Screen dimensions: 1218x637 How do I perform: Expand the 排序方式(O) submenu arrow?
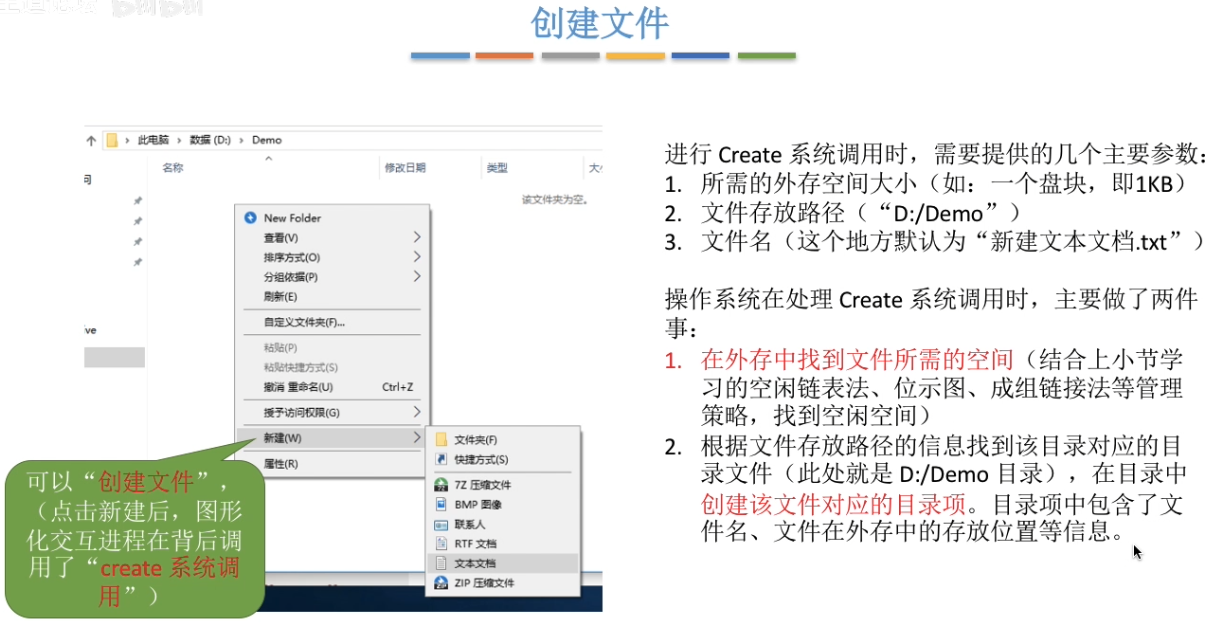coord(416,257)
